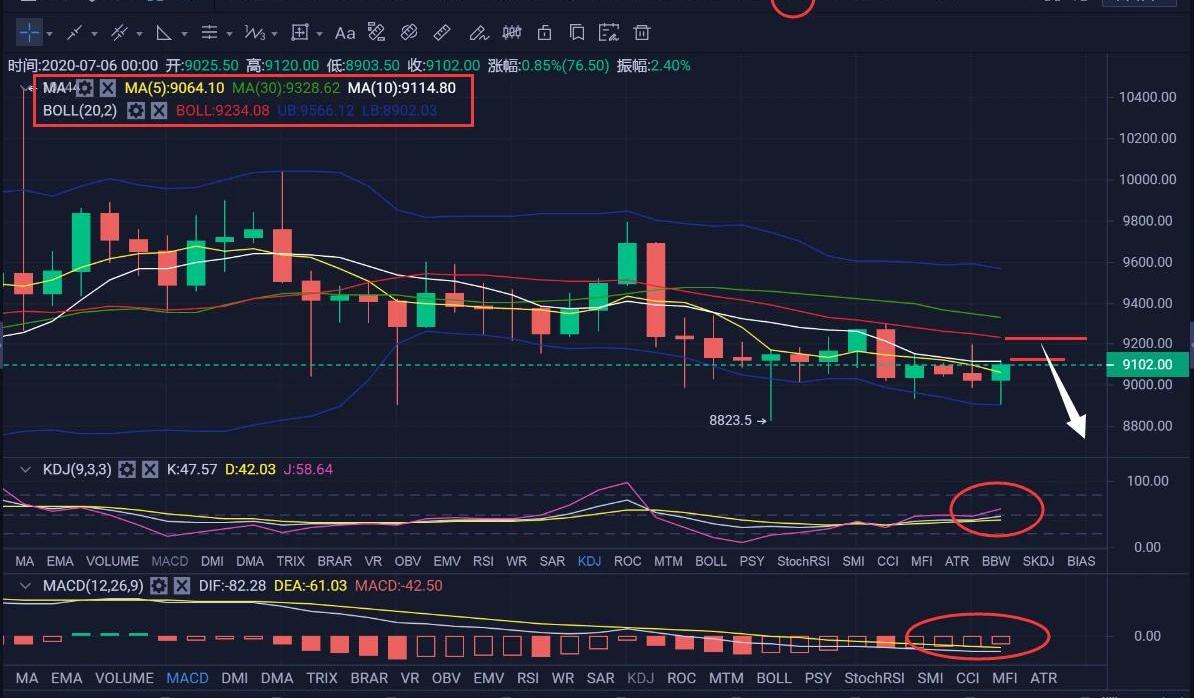Screen dimensions: 1194x698
Task: Select TRIX in the bottom indicator row
Action: [322, 678]
